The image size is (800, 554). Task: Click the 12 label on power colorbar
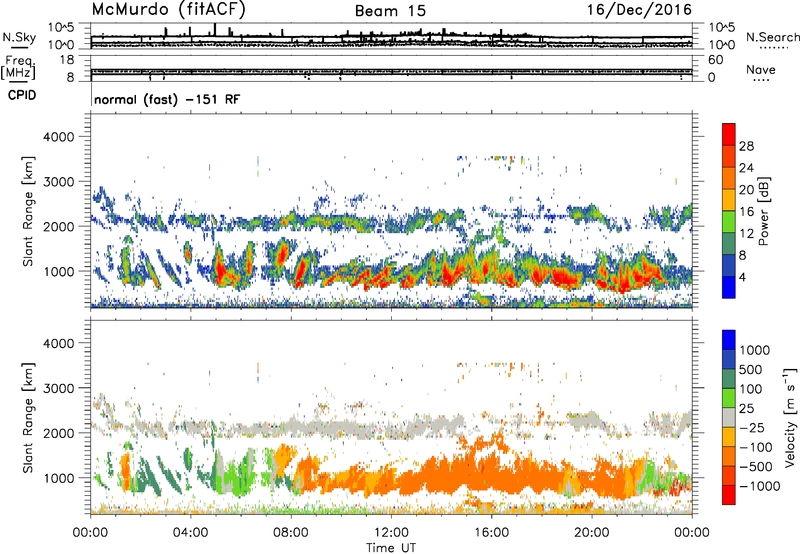(746, 234)
